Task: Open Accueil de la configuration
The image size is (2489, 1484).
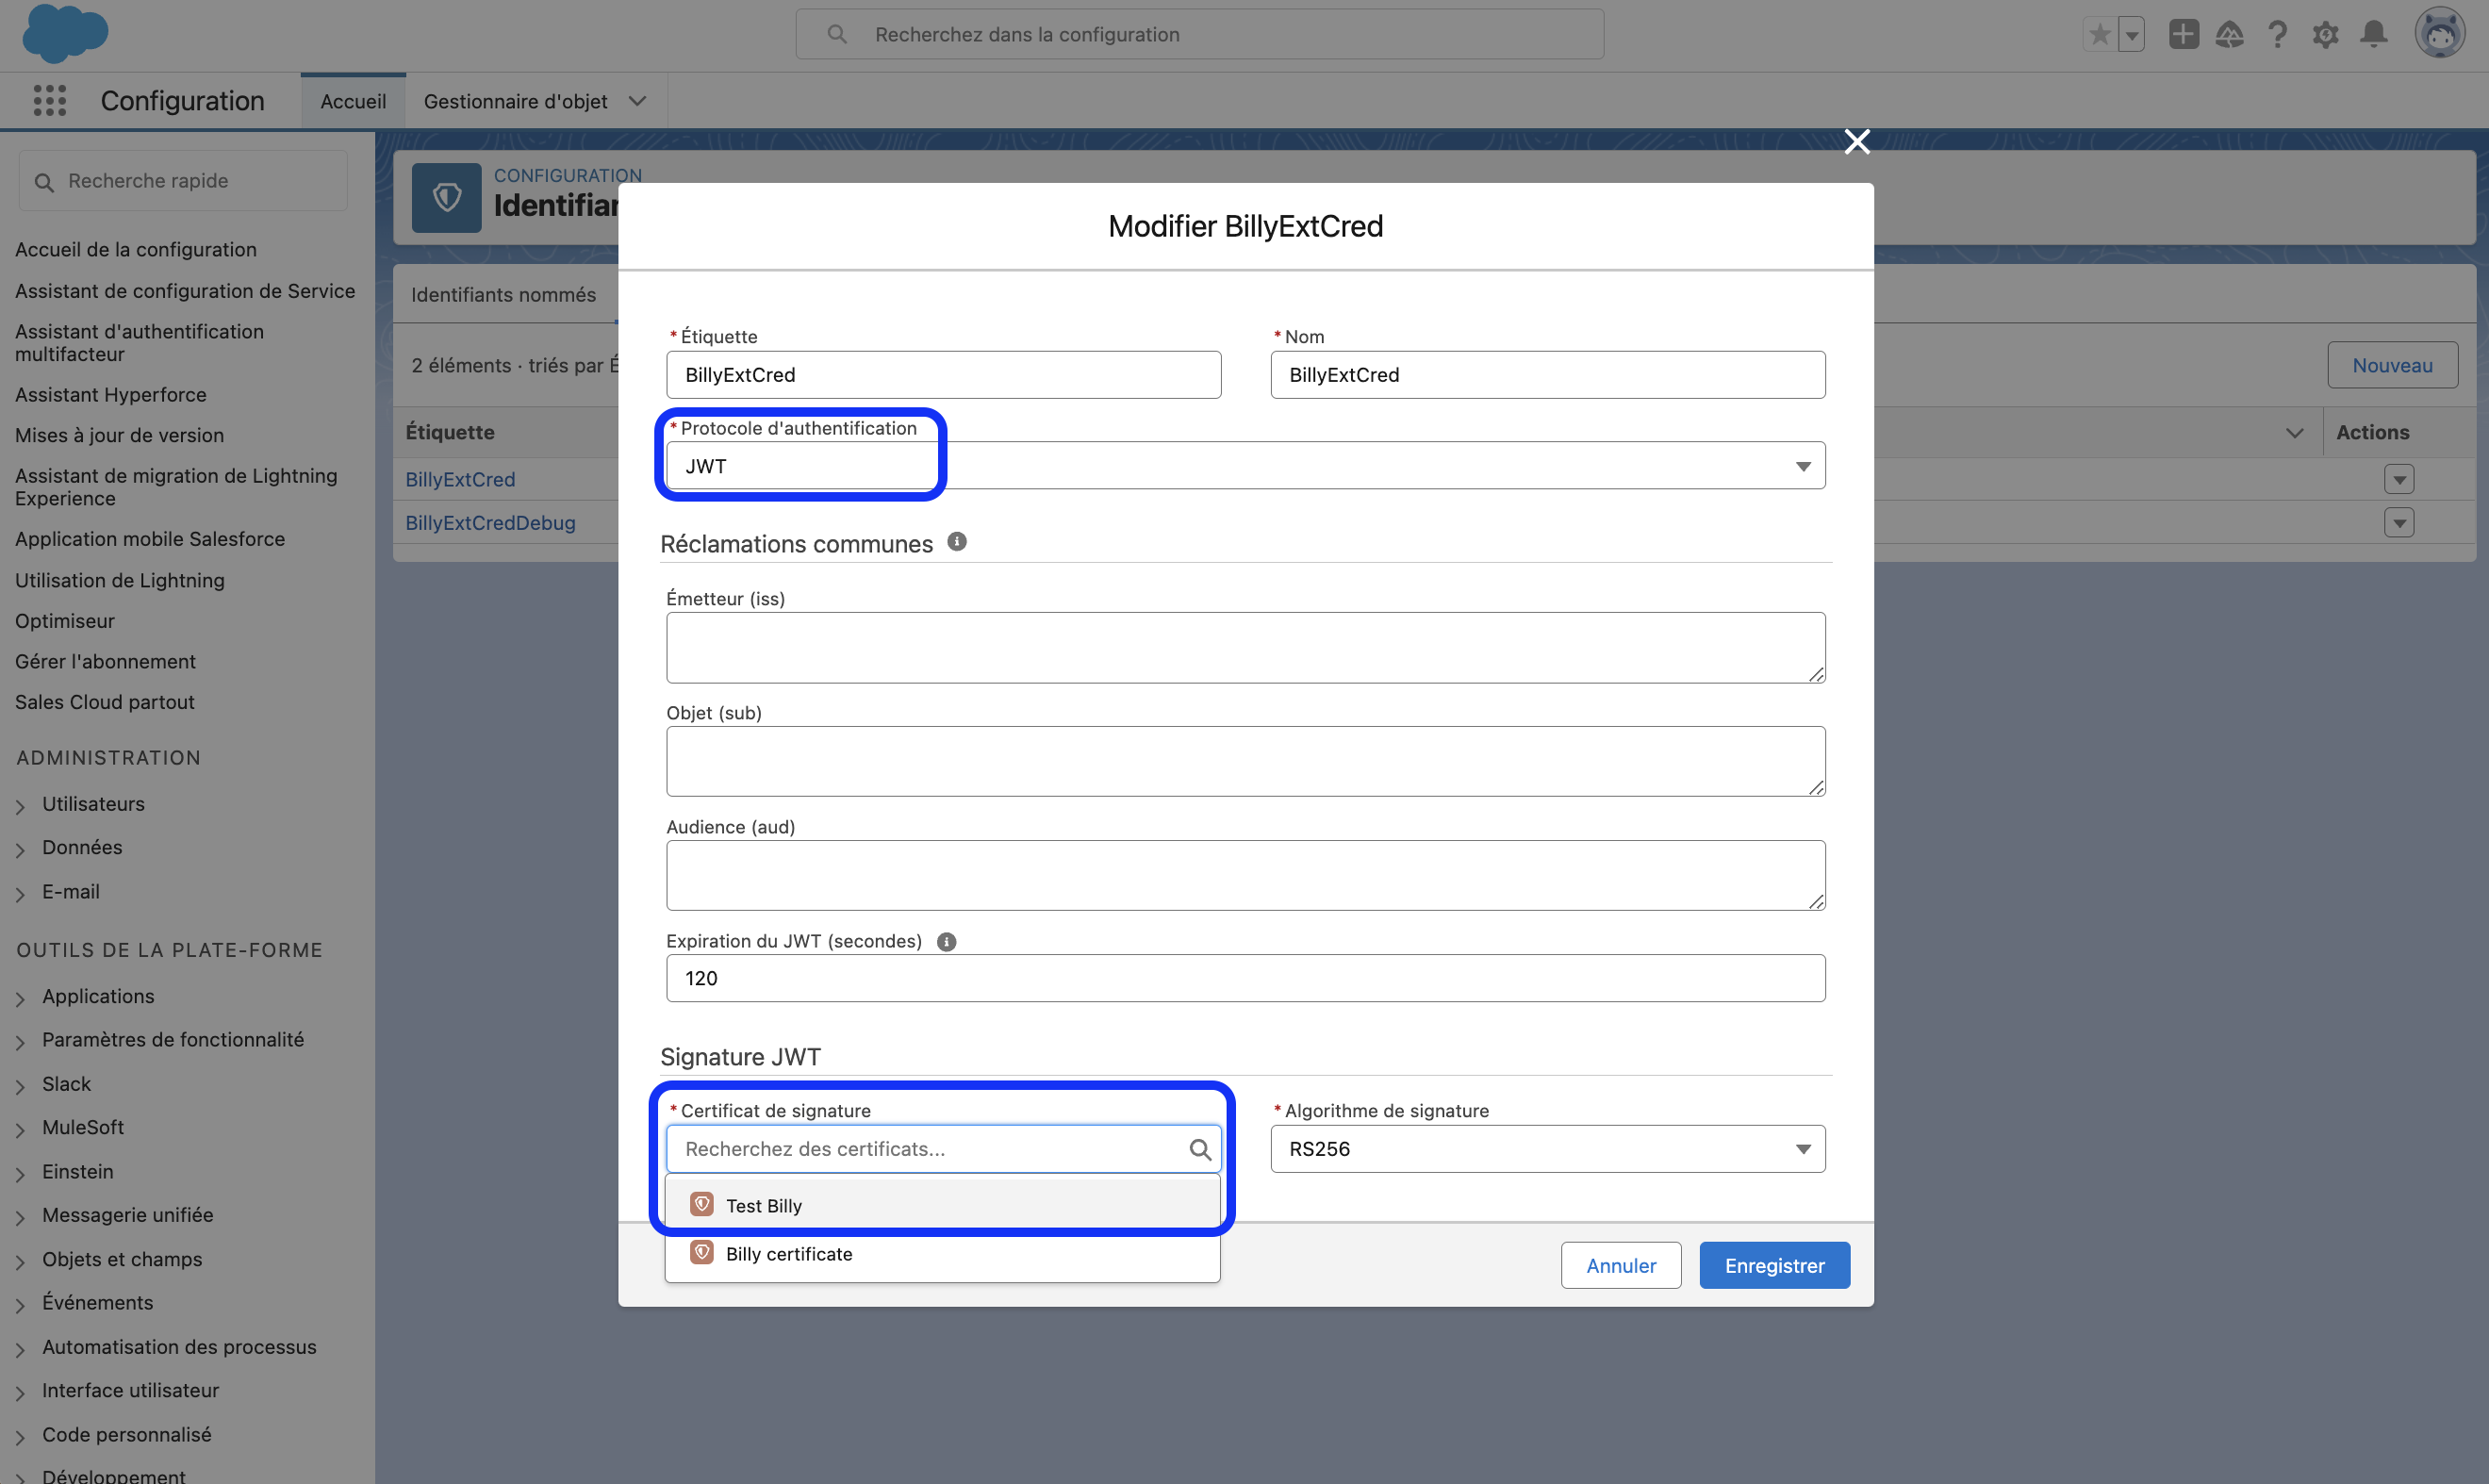Action: point(136,249)
